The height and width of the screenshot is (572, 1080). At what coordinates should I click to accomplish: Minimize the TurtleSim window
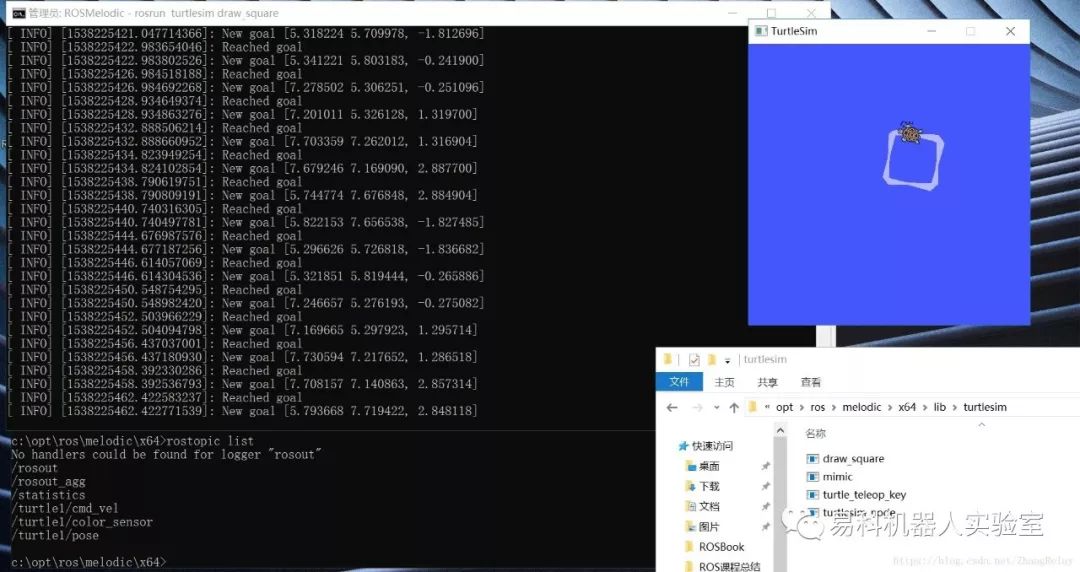click(931, 31)
